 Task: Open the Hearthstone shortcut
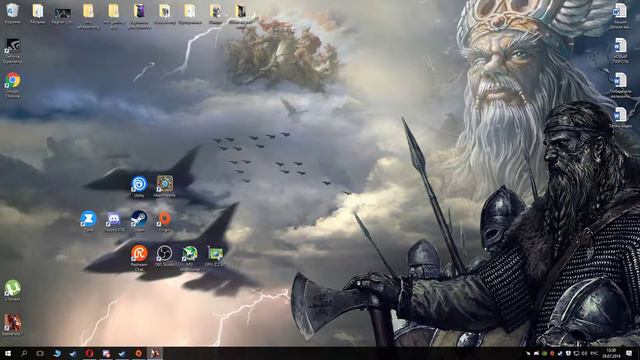point(164,187)
